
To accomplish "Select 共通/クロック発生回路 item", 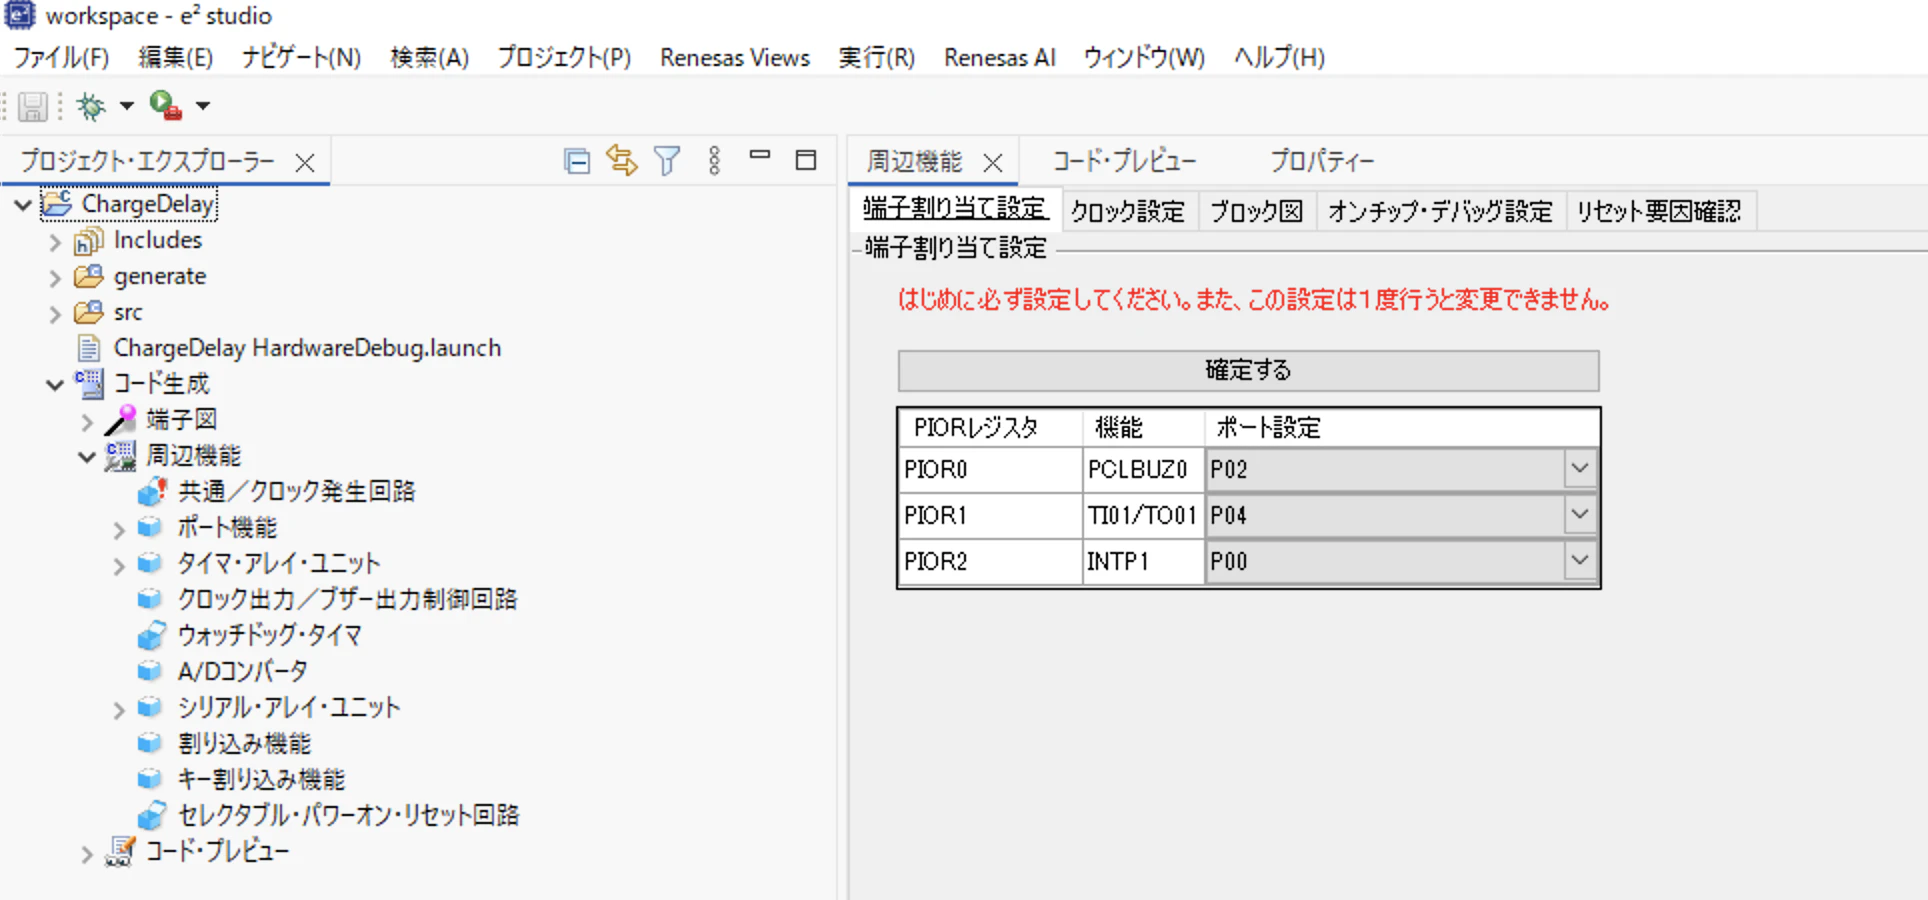I will pyautogui.click(x=296, y=491).
